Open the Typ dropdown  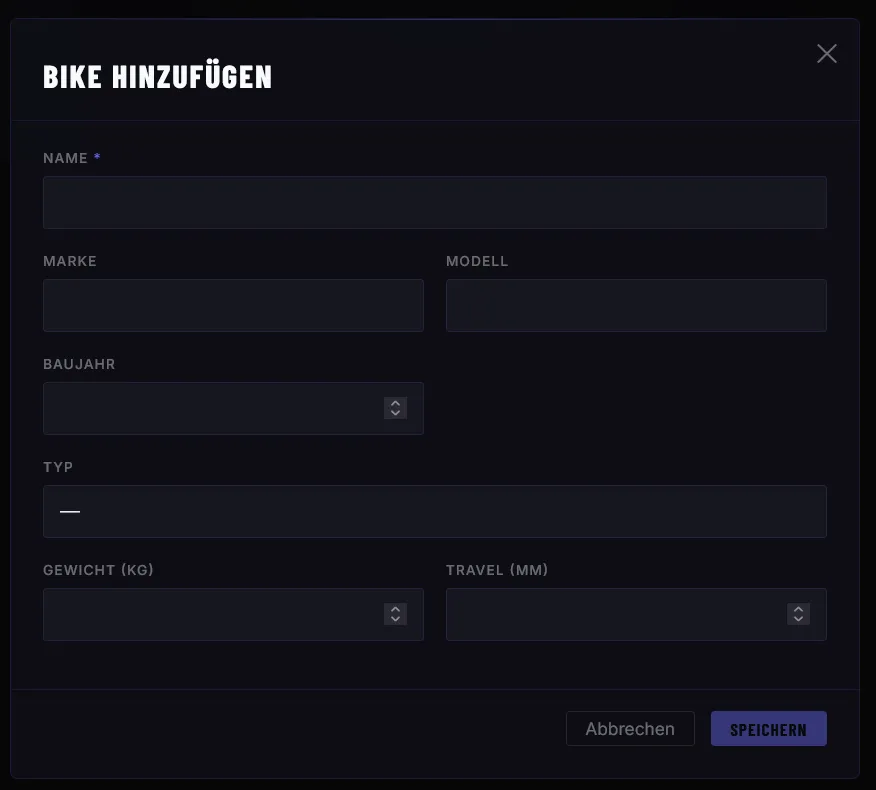pyautogui.click(x=434, y=512)
